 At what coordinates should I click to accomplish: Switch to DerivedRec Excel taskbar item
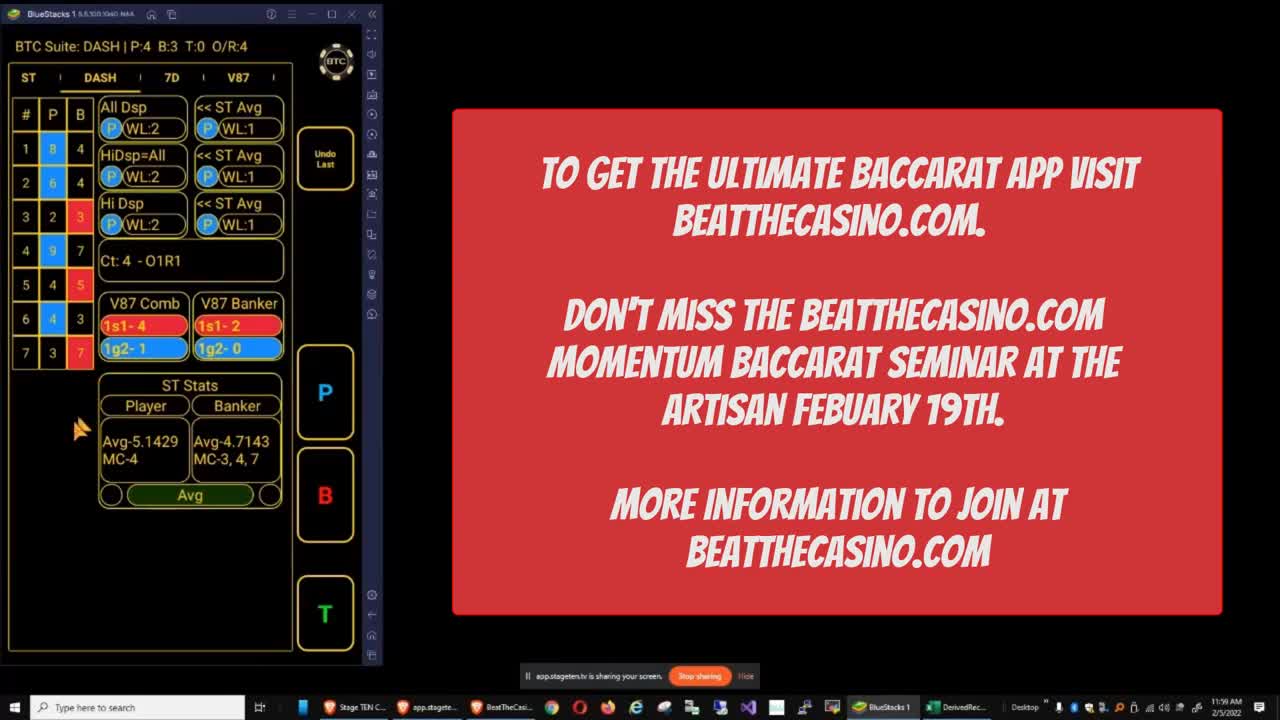[957, 707]
